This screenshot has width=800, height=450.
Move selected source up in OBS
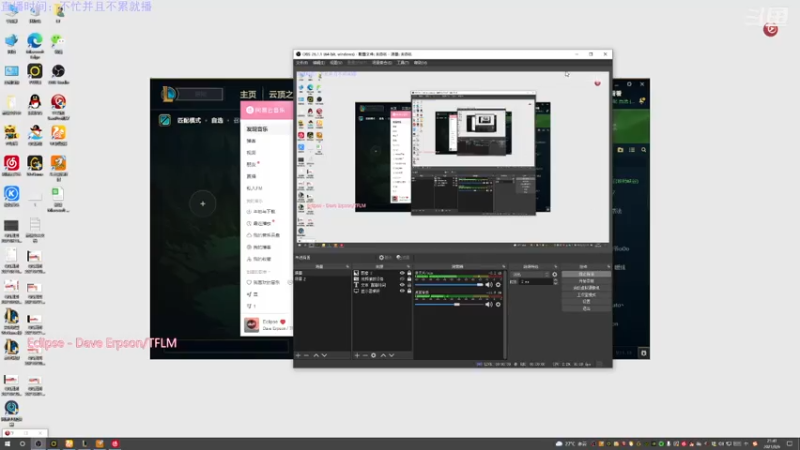383,355
